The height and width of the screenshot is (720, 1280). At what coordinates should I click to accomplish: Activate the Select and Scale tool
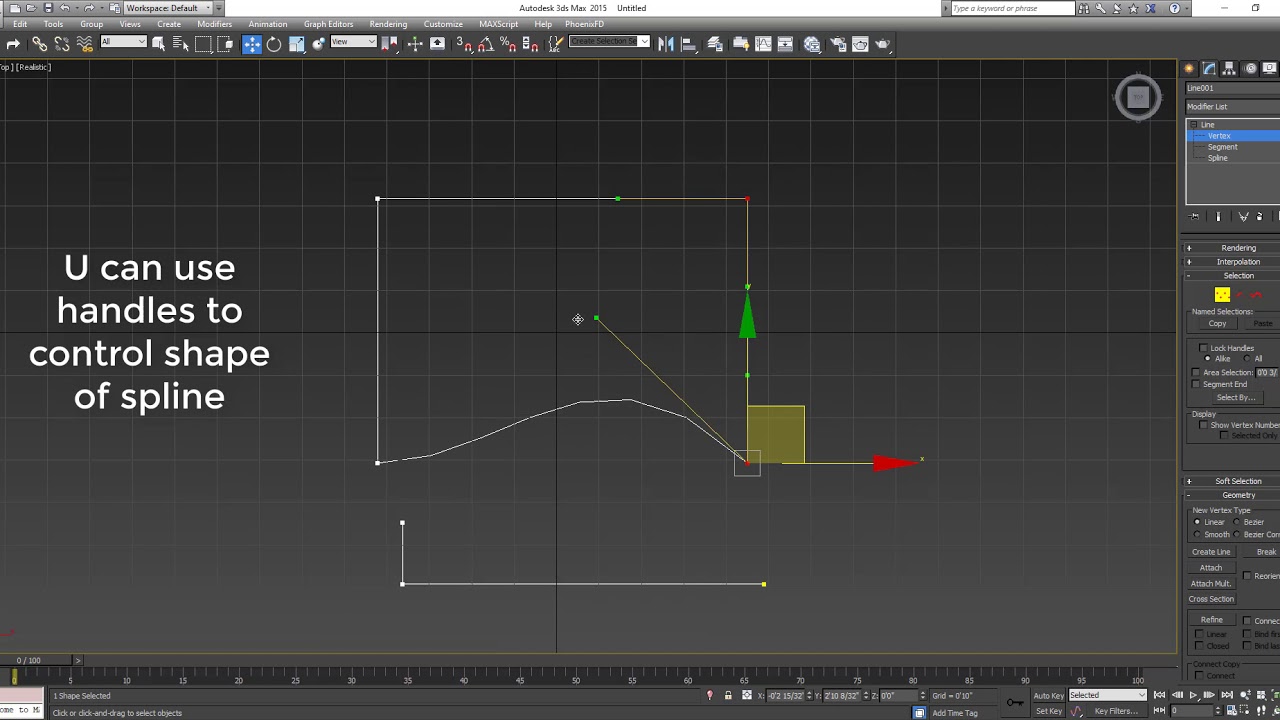[297, 44]
